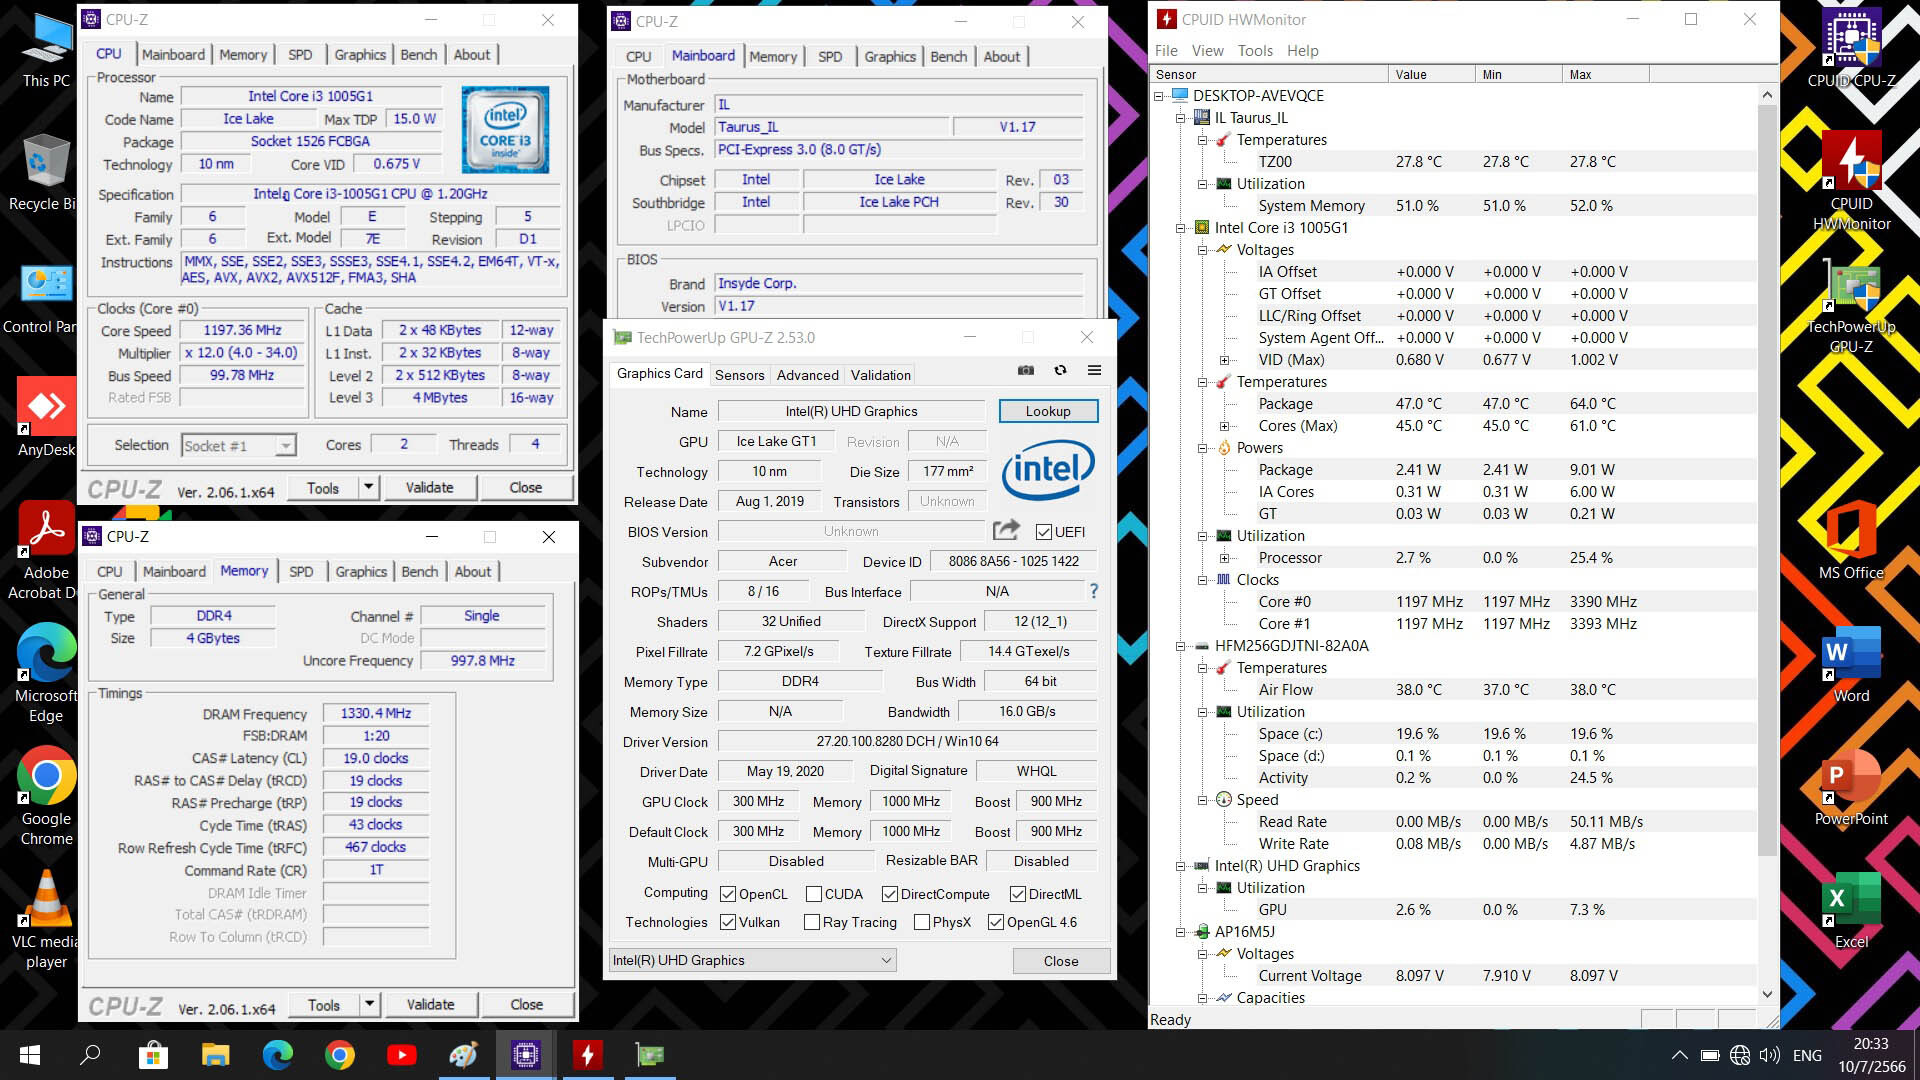
Task: Collapse the HFM256GDJTNI-82A0A drive node
Action: coord(1181,646)
